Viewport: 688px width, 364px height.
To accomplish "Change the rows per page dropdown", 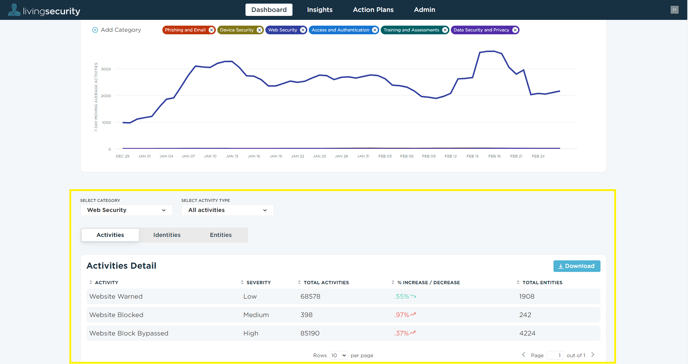I will click(x=338, y=355).
